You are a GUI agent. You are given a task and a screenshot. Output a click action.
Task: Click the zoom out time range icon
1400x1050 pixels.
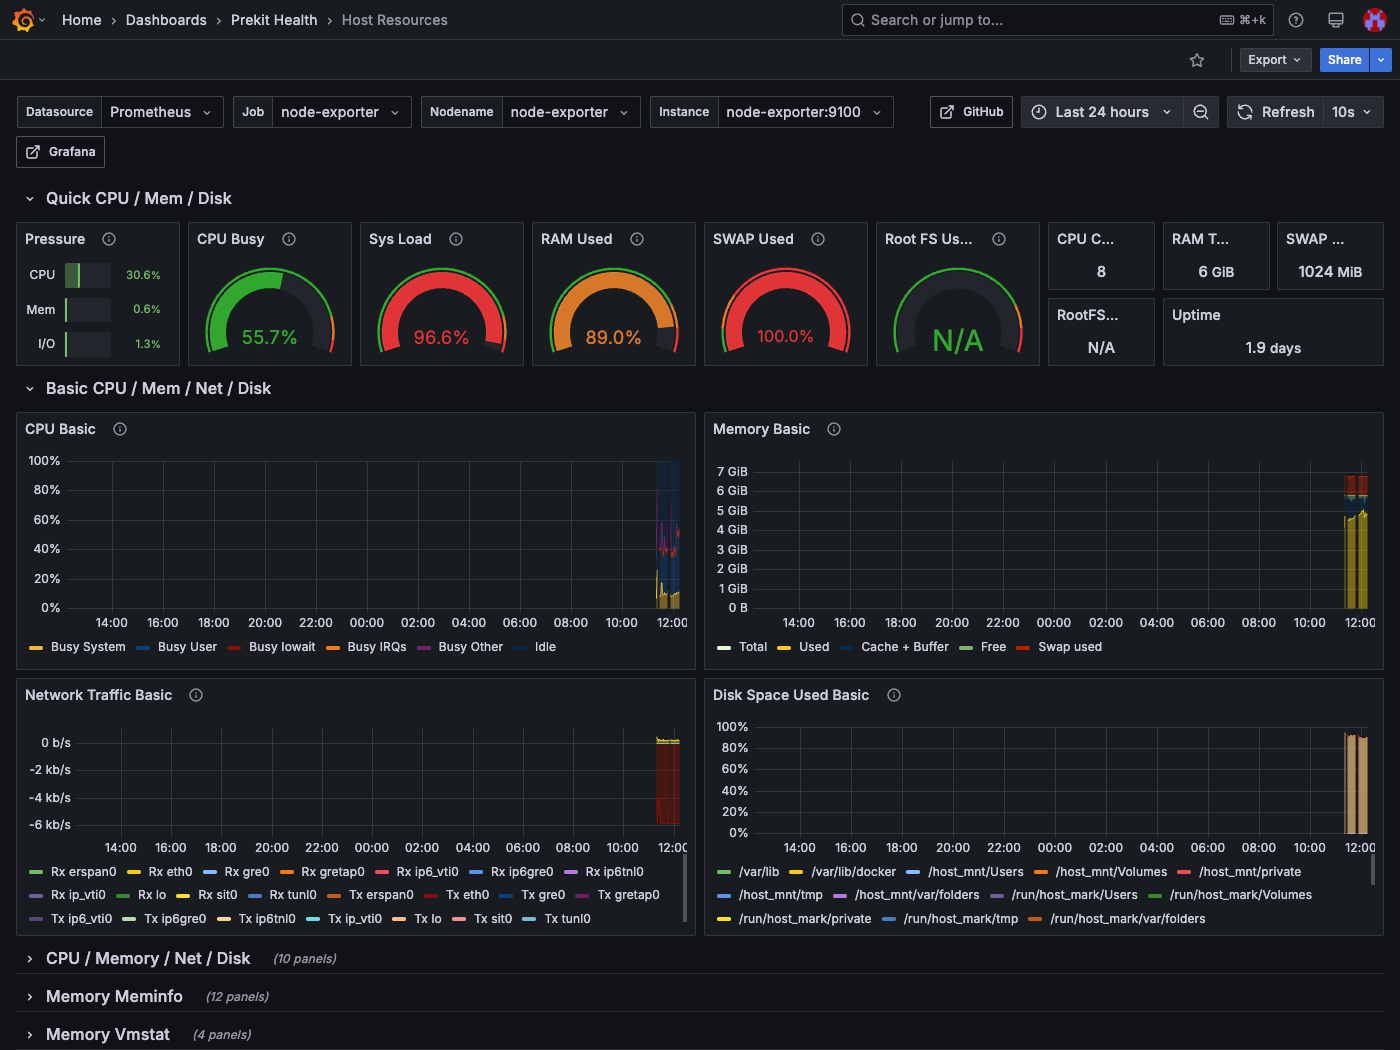click(x=1201, y=112)
